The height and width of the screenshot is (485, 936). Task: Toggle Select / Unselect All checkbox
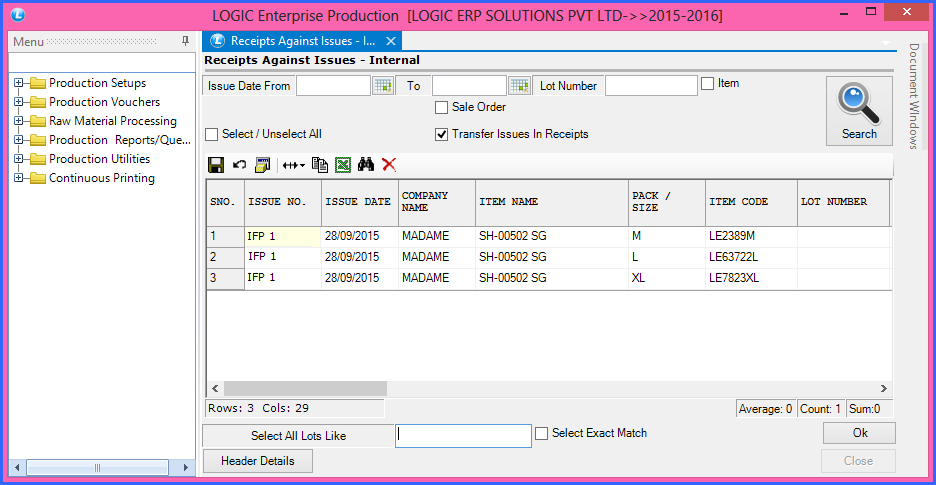pyautogui.click(x=211, y=134)
